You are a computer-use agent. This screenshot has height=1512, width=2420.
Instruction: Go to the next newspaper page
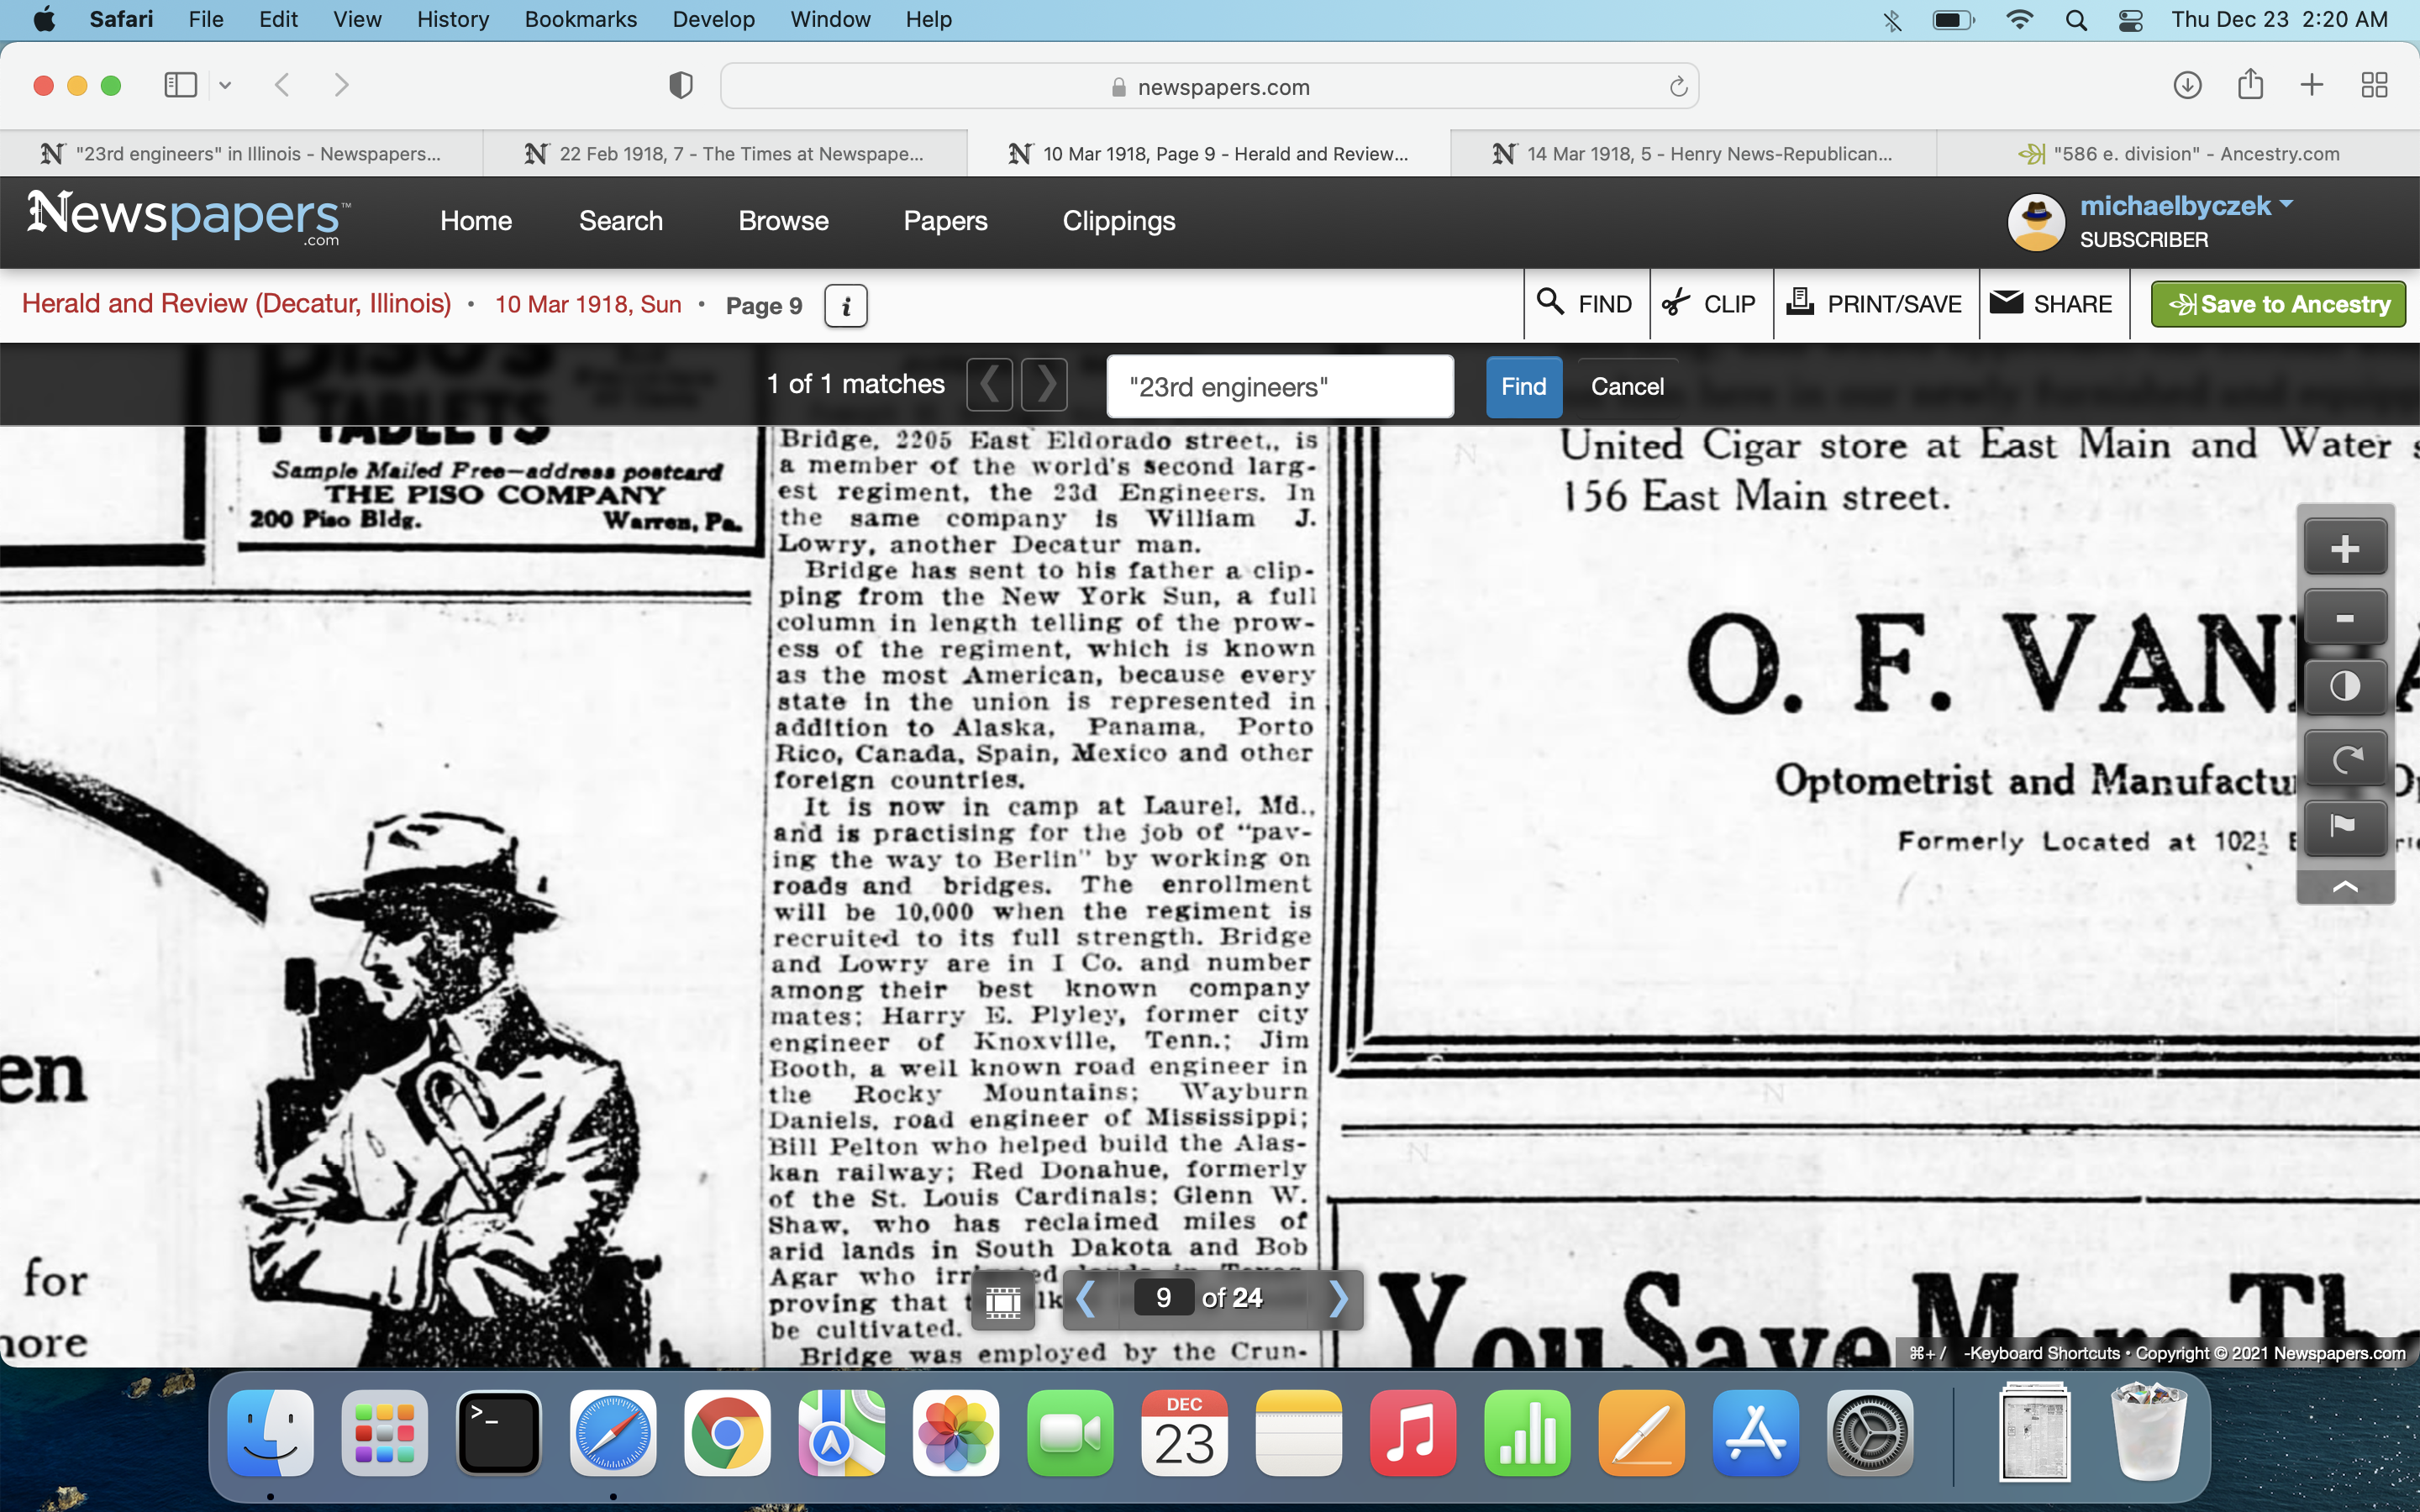(1338, 1299)
